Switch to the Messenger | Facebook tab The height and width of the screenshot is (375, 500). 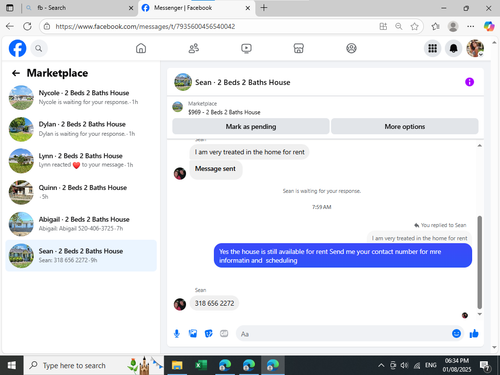click(197, 8)
